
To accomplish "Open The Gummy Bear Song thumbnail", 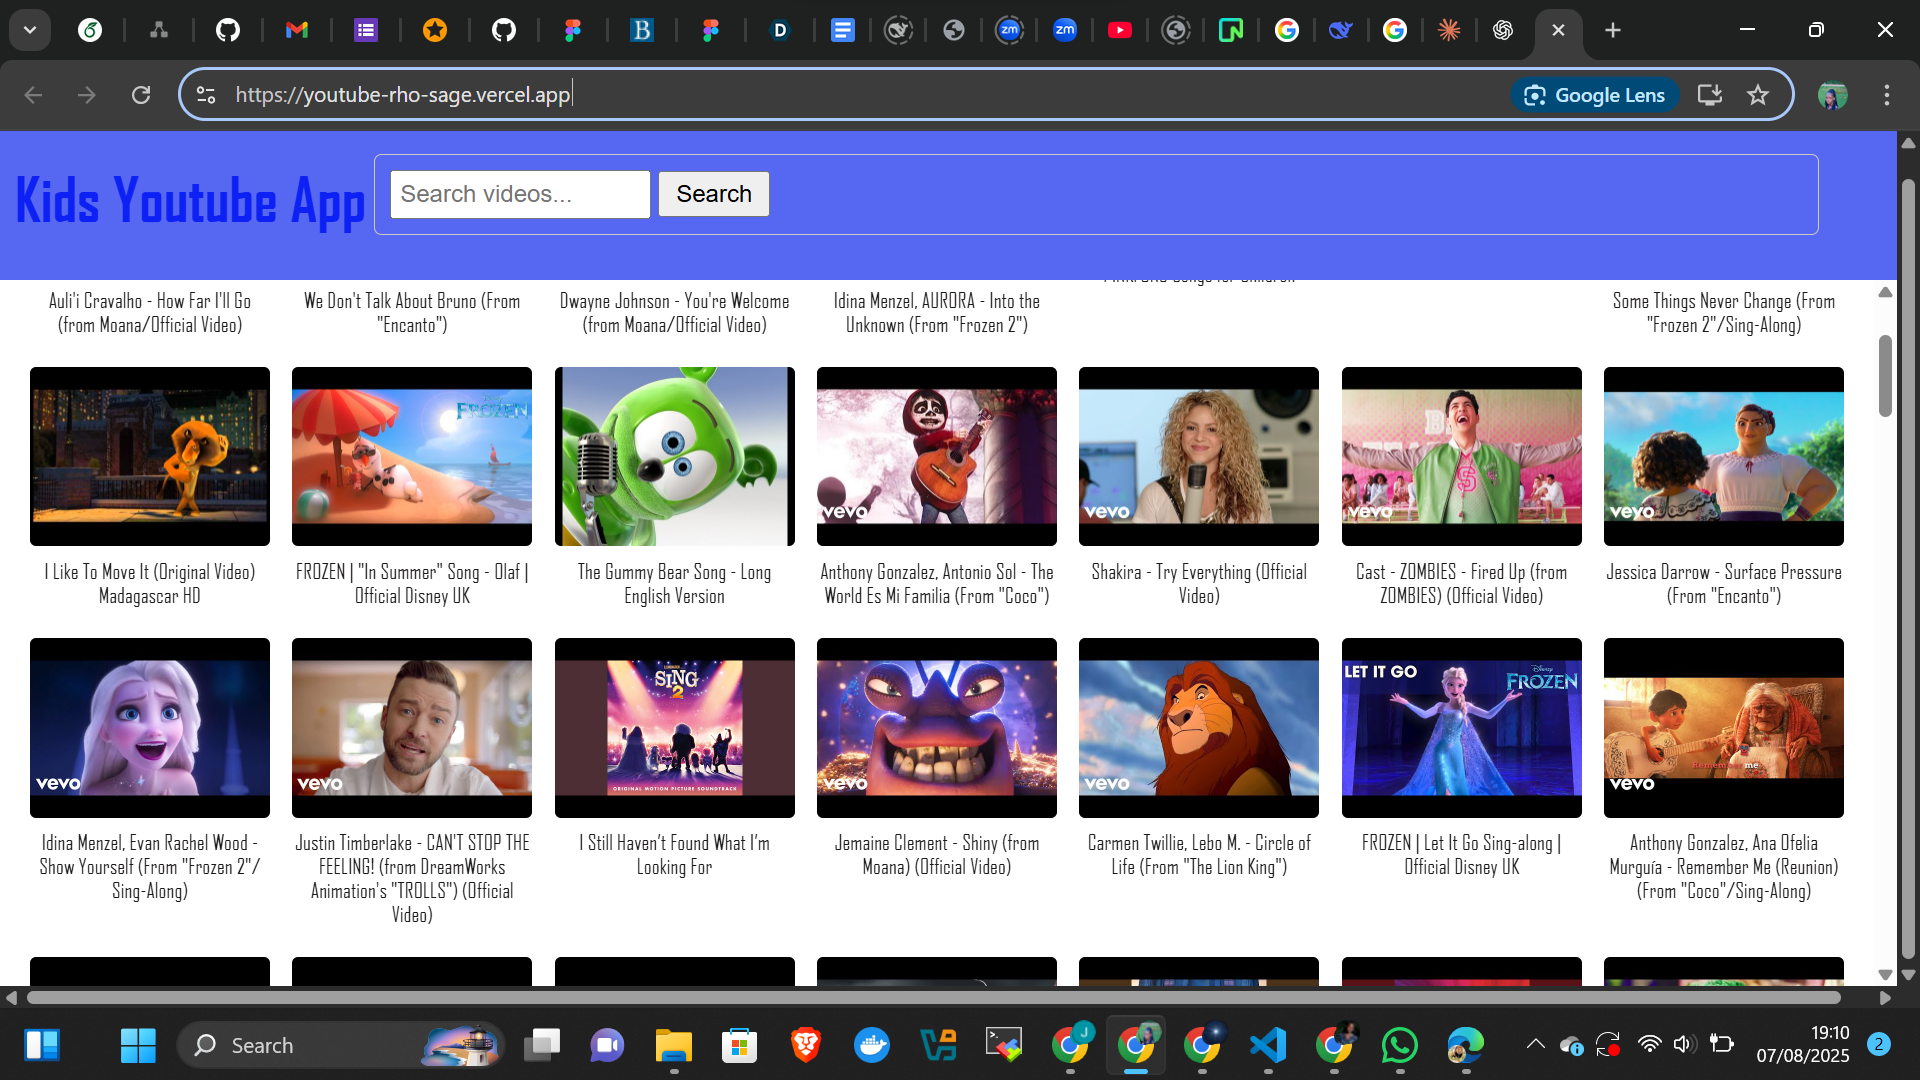I will [674, 456].
